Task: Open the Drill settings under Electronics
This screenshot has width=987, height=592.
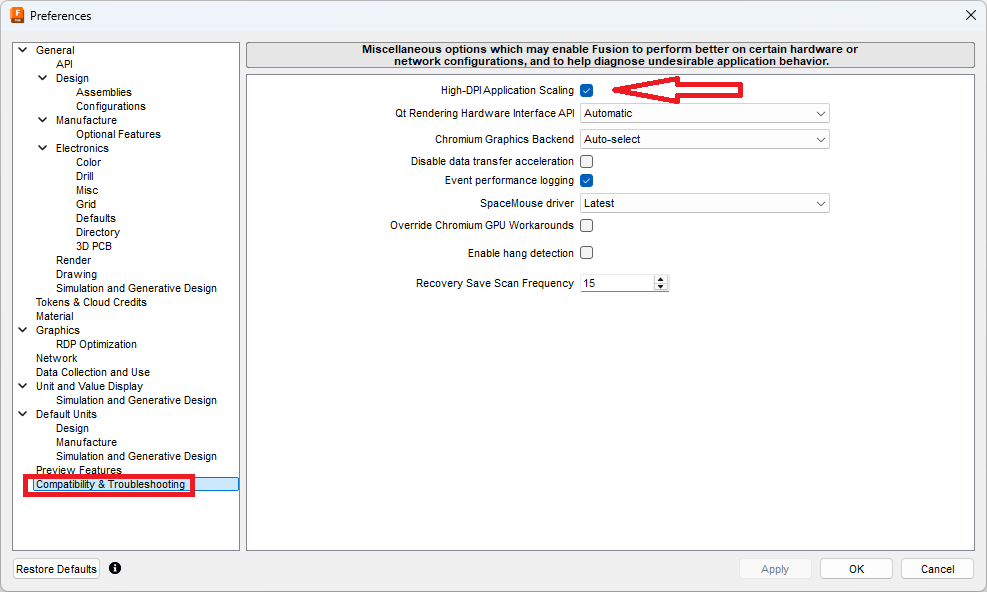Action: (x=85, y=176)
